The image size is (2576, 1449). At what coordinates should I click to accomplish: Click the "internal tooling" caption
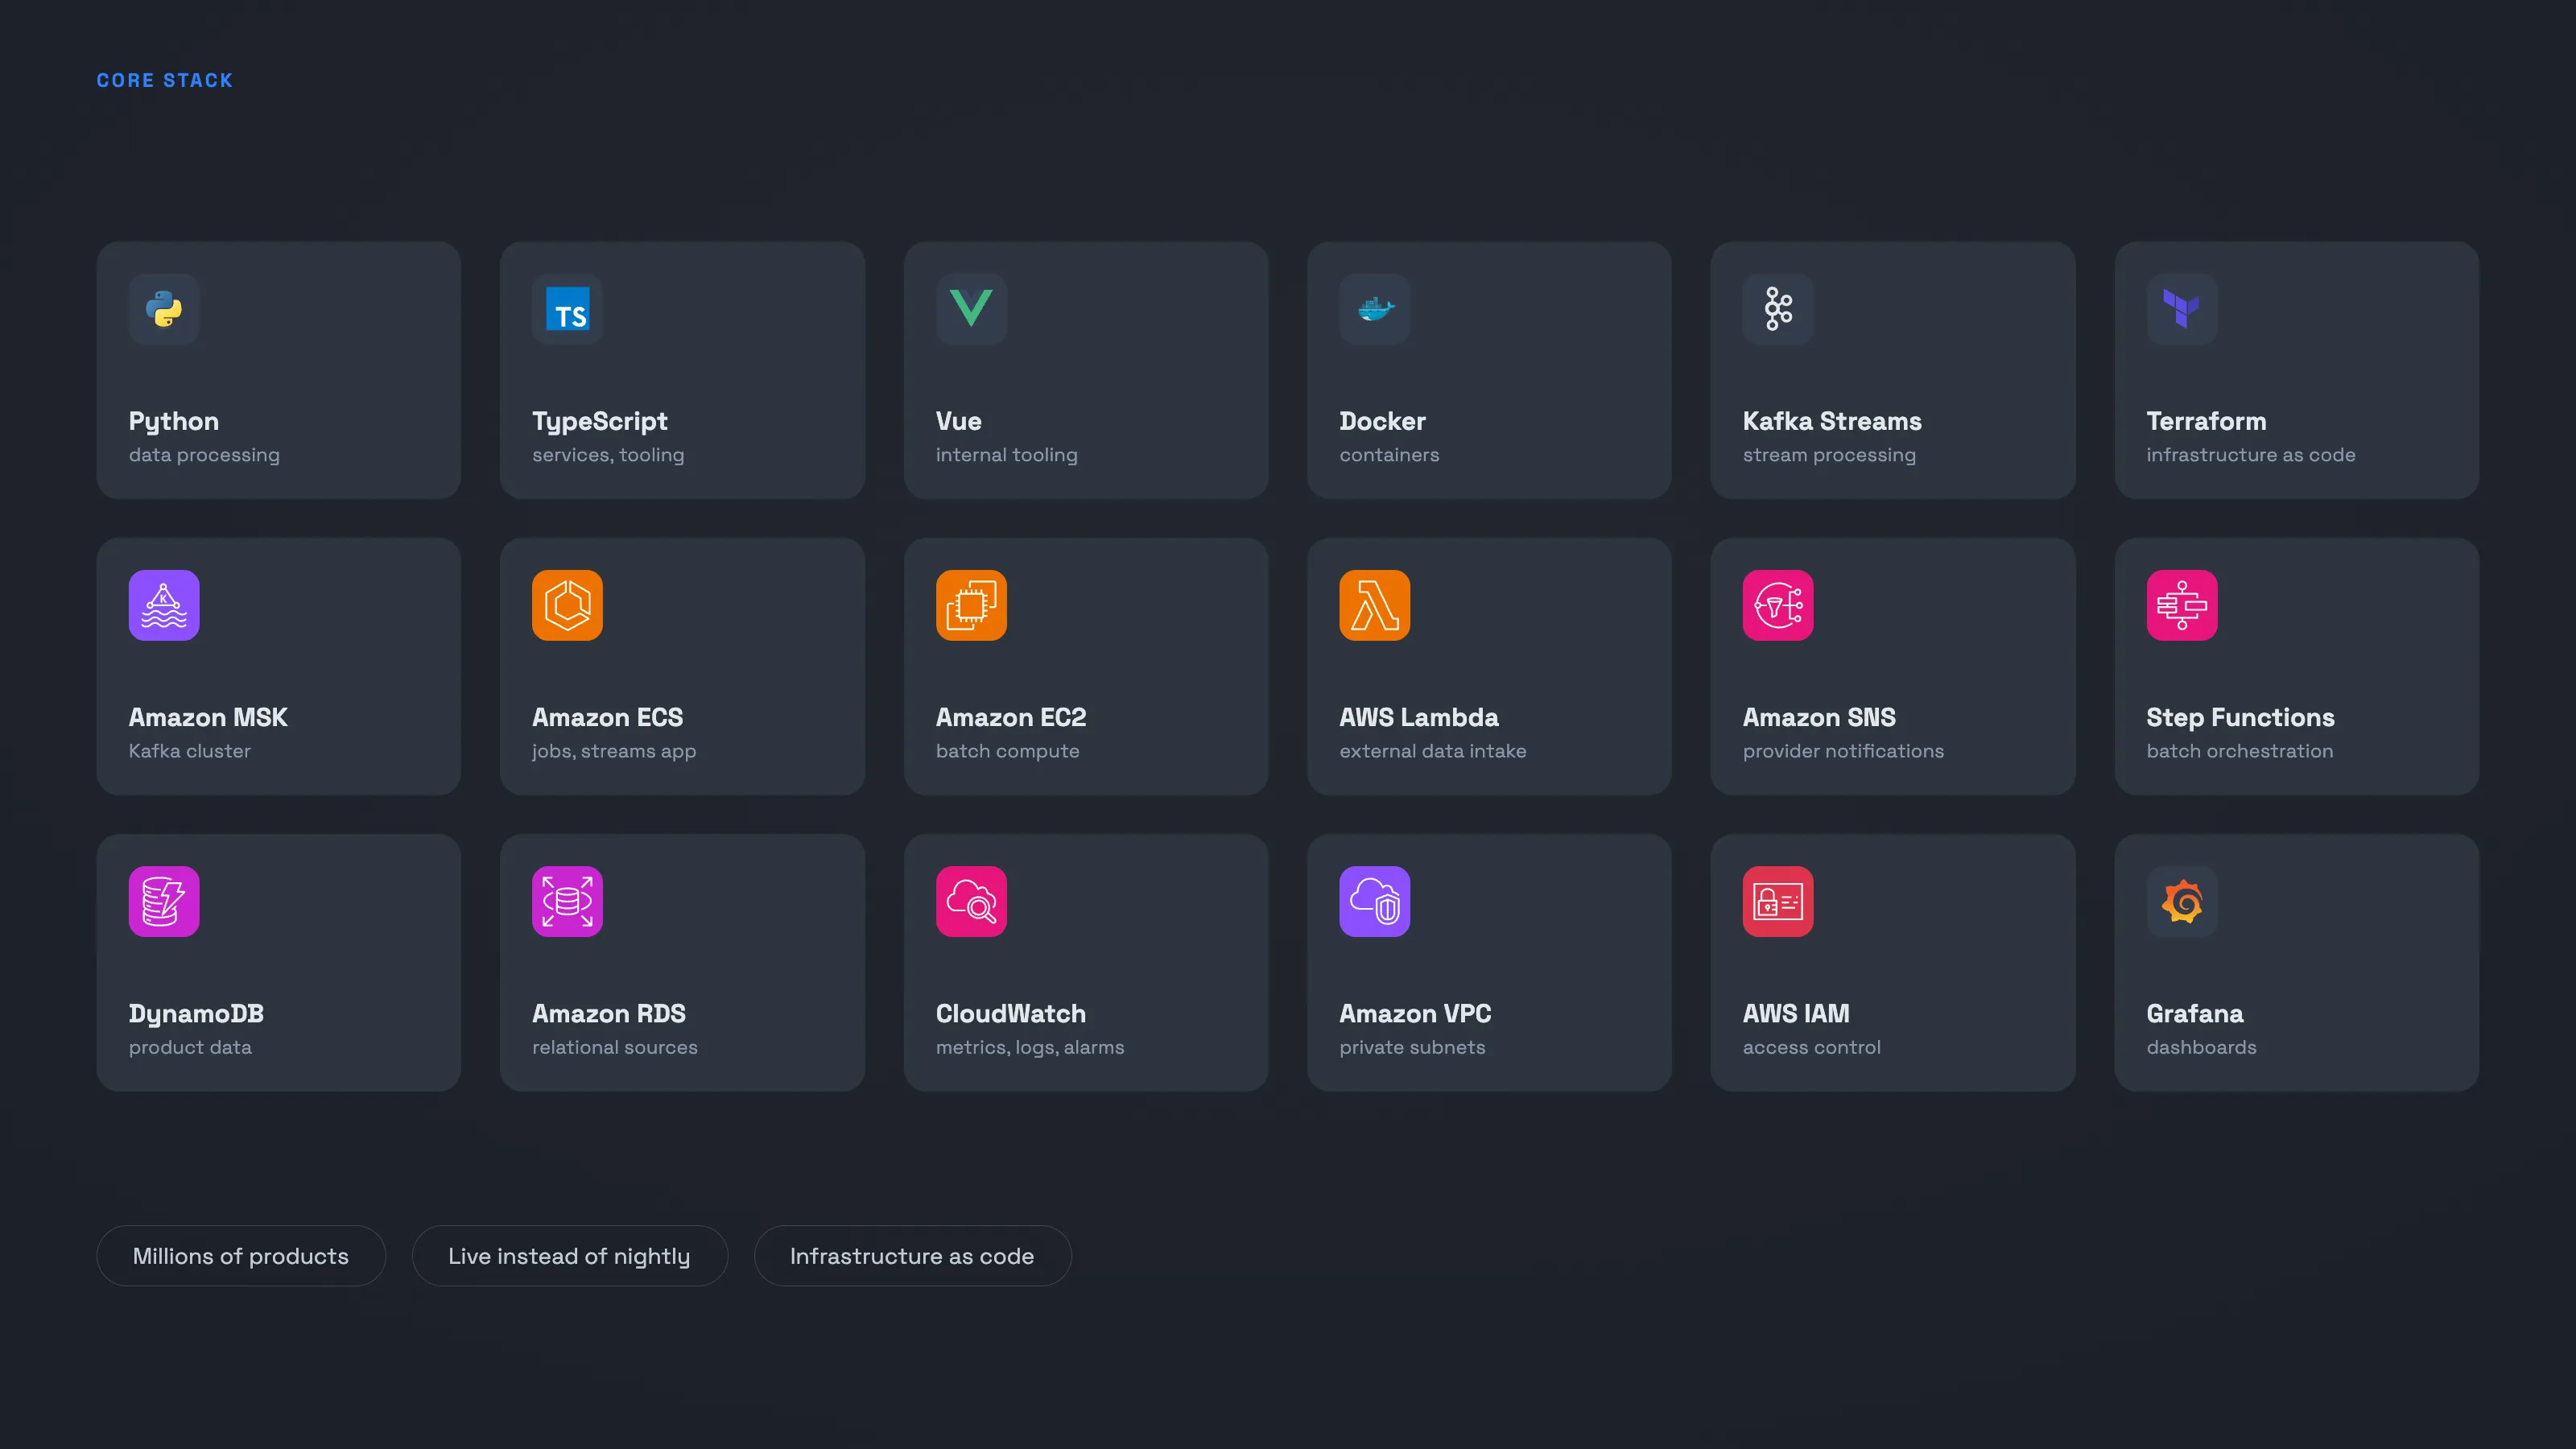click(x=1007, y=455)
